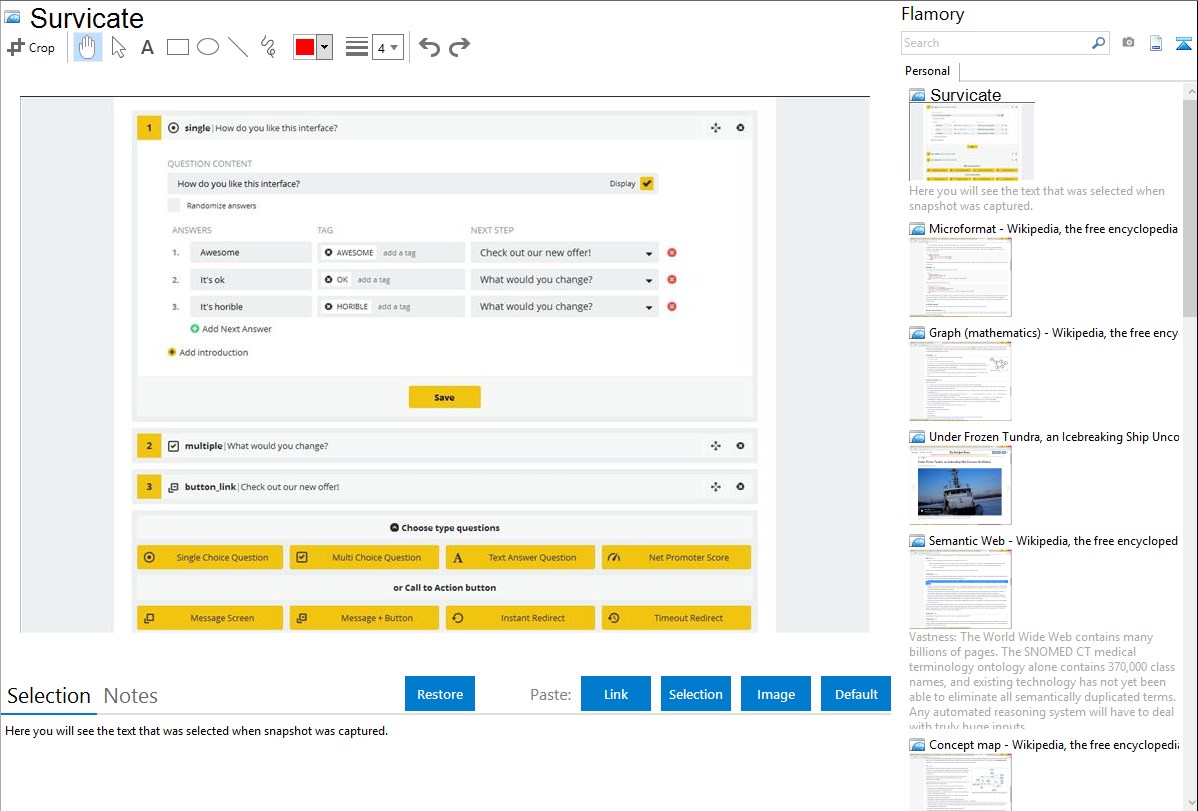Click the redo arrow

tap(459, 47)
